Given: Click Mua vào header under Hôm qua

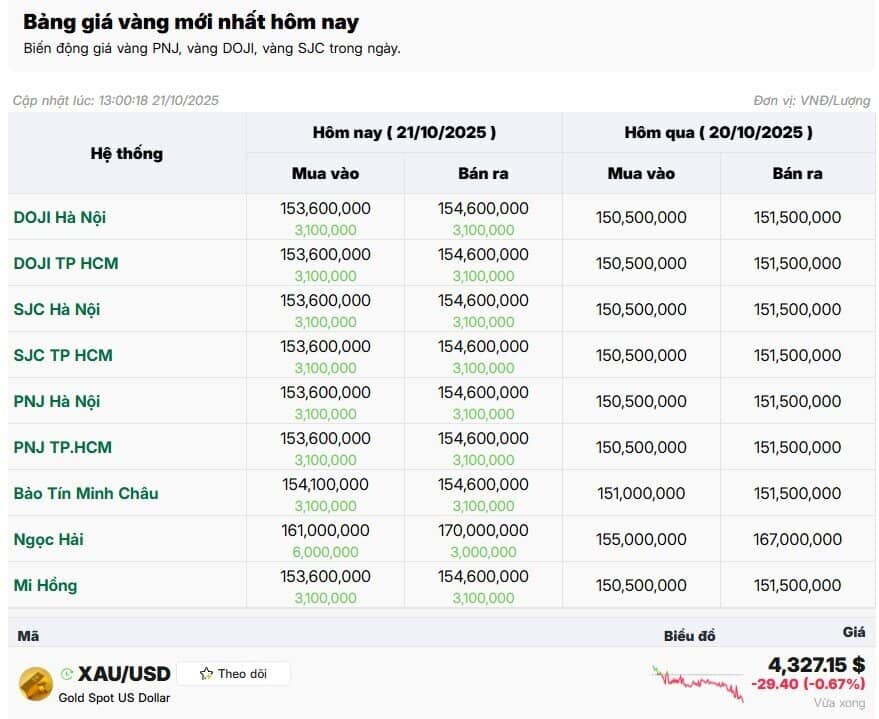Looking at the screenshot, I should coord(641,173).
